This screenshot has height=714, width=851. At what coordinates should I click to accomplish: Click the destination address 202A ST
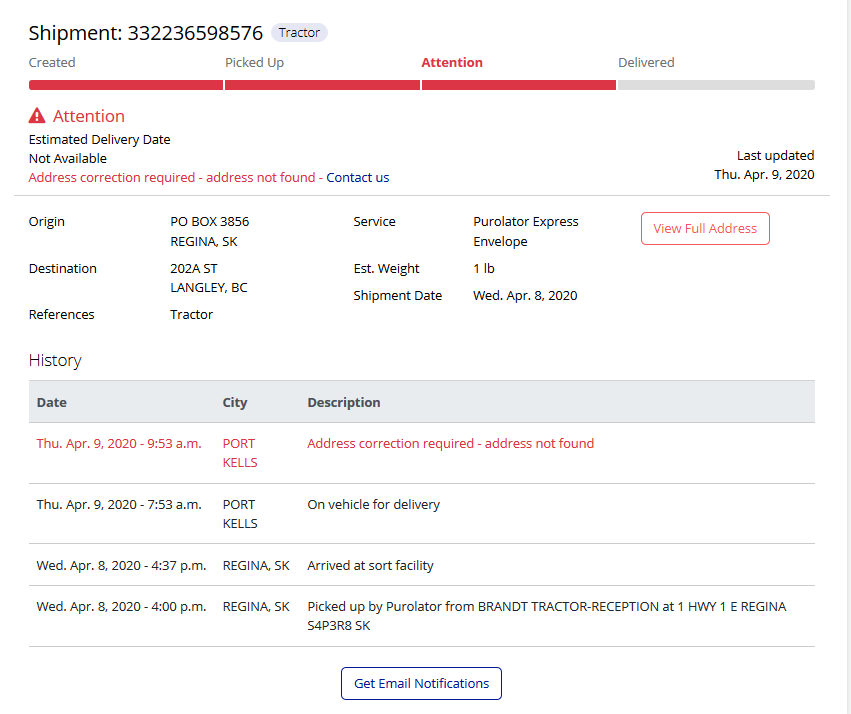tap(194, 269)
